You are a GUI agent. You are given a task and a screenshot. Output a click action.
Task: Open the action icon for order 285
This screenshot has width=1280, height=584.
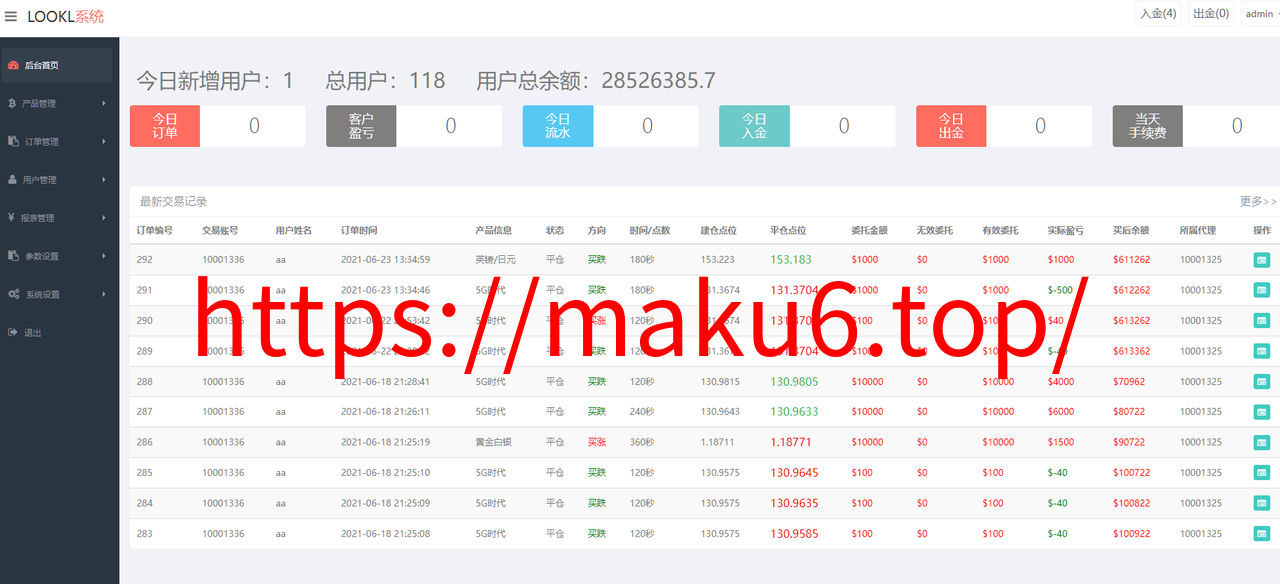[1261, 473]
